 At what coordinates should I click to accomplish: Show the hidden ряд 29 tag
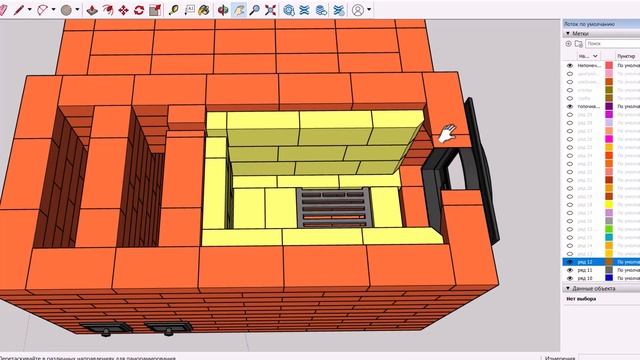[570, 115]
